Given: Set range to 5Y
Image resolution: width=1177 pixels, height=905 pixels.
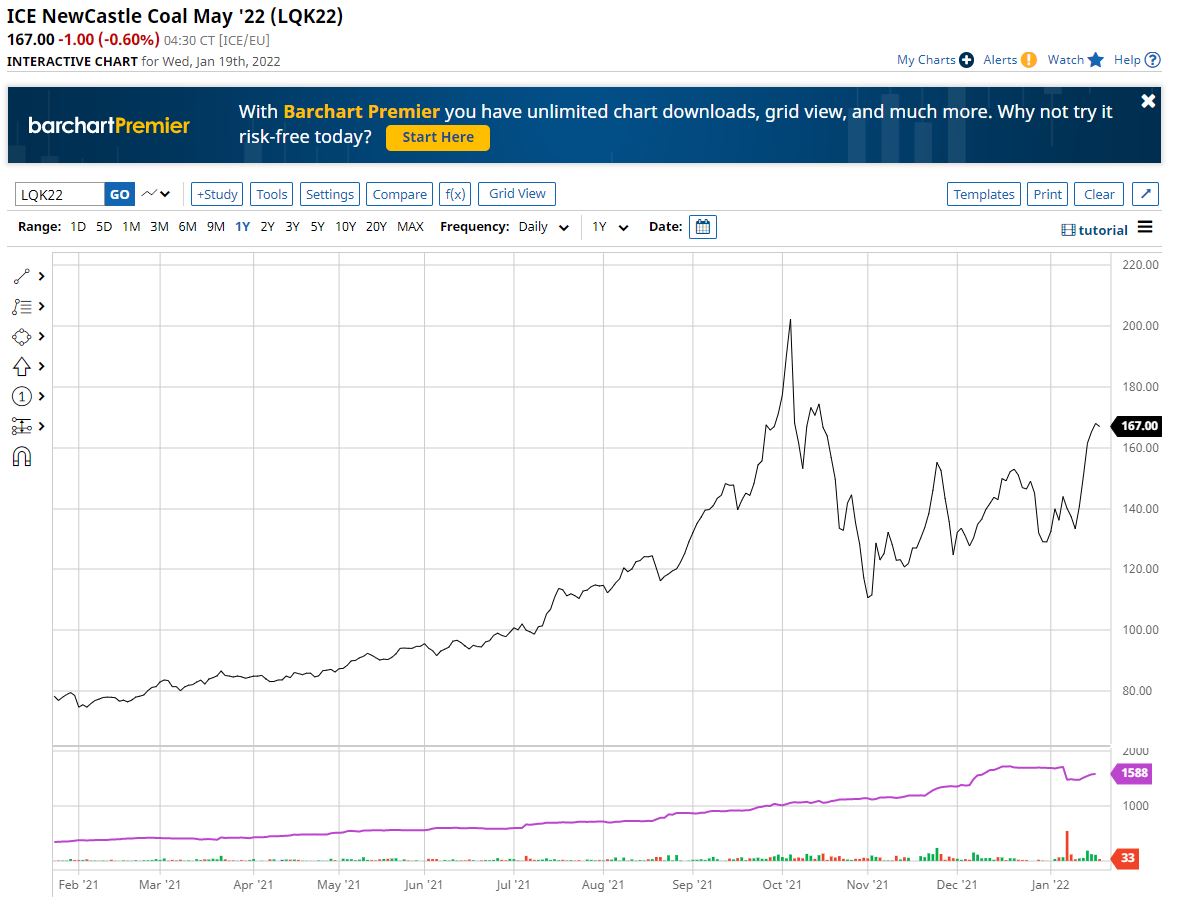Looking at the screenshot, I should coord(318,227).
